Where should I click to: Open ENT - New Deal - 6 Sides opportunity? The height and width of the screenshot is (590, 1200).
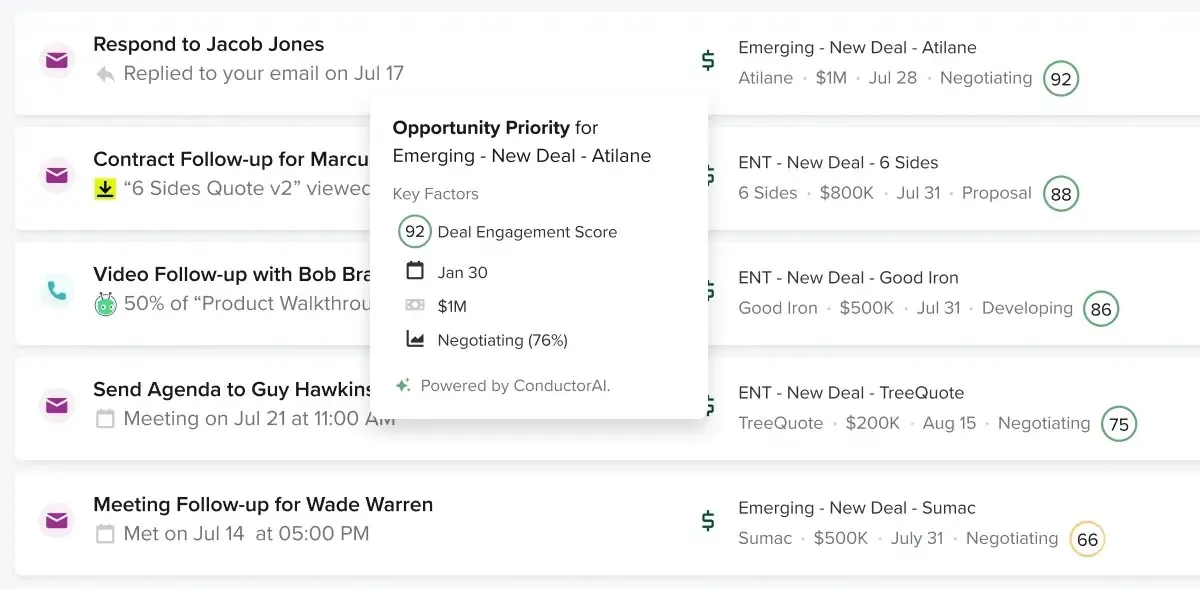click(838, 162)
